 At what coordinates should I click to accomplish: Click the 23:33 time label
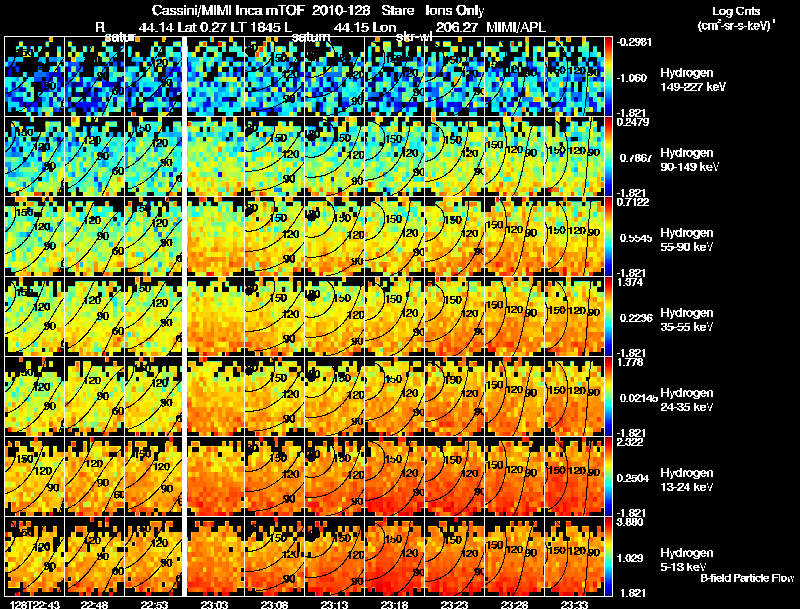coord(574,604)
